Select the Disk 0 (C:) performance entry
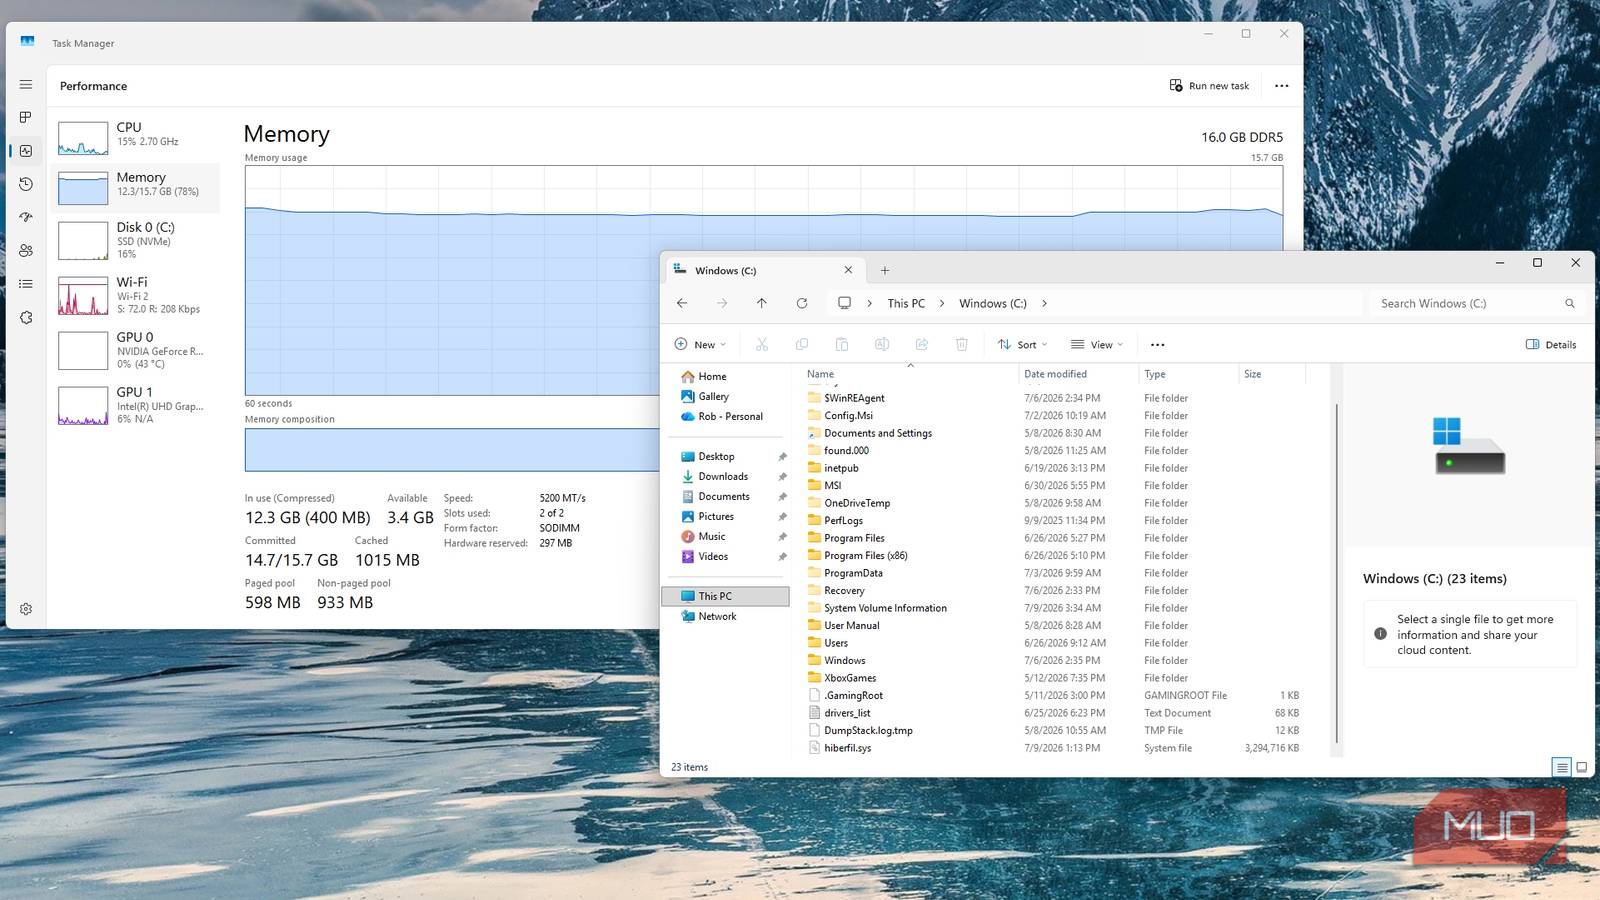 tap(136, 240)
